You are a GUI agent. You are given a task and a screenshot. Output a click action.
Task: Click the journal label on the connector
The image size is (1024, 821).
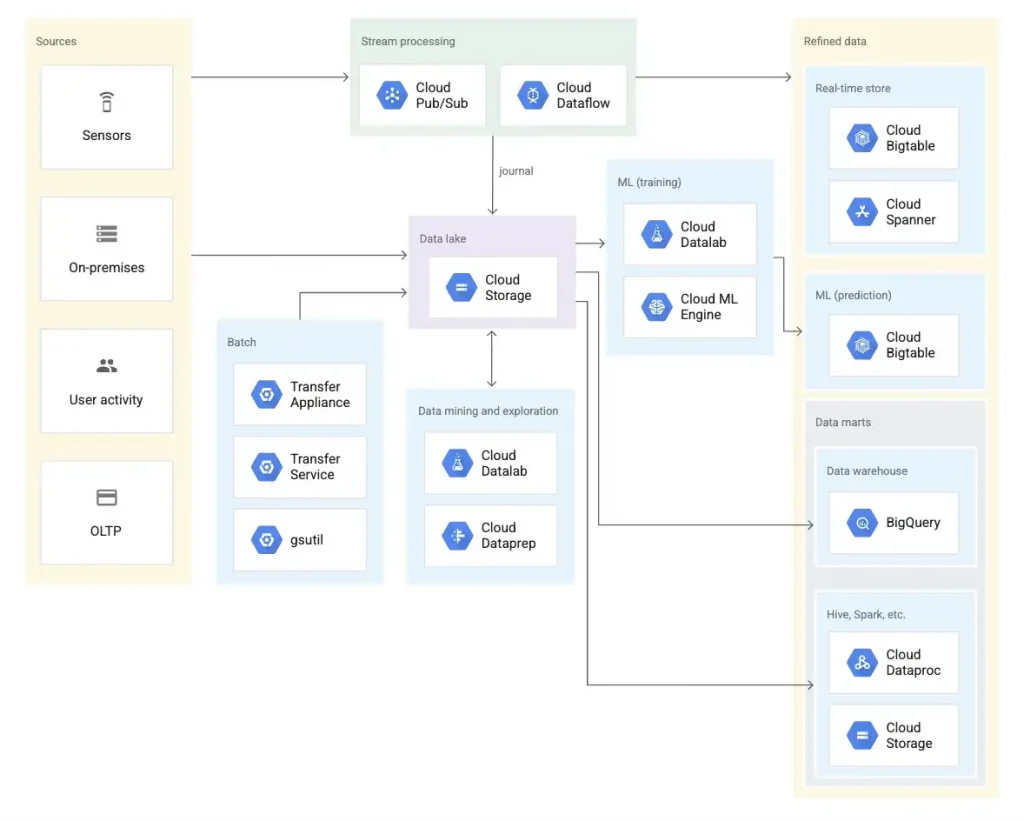[515, 171]
